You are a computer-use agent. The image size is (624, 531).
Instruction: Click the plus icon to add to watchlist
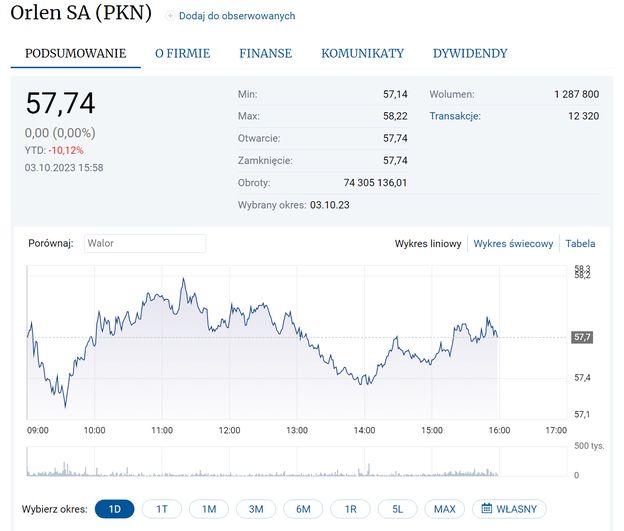tap(170, 16)
